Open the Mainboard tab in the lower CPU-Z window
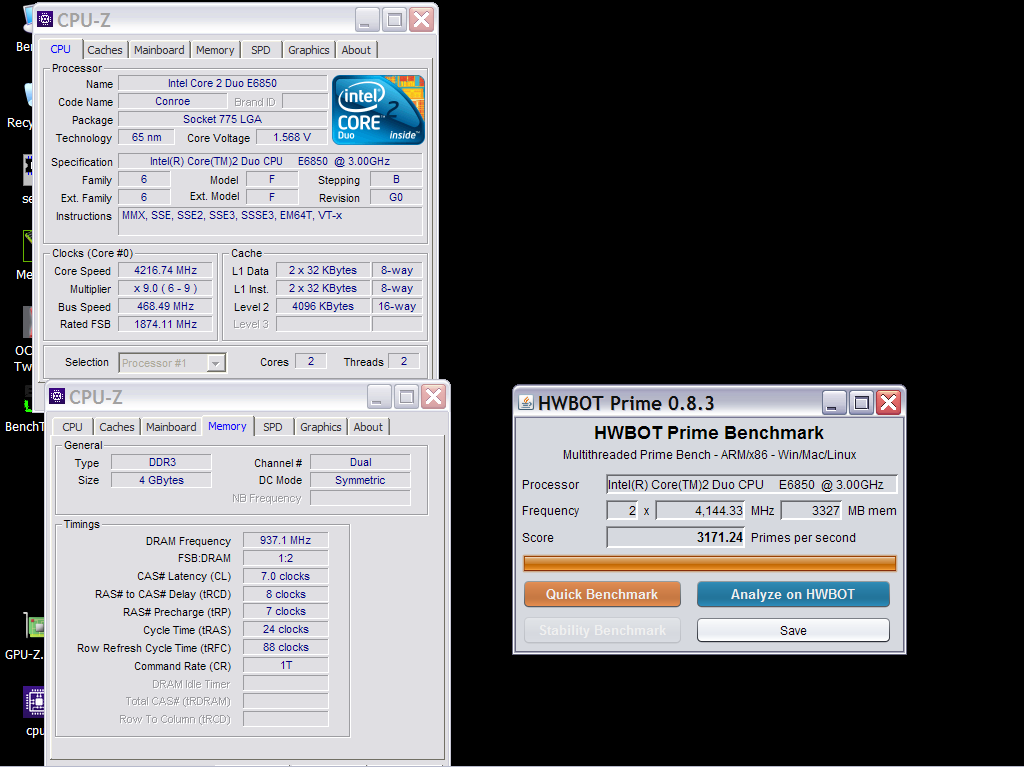The height and width of the screenshot is (768, 1024). (171, 427)
